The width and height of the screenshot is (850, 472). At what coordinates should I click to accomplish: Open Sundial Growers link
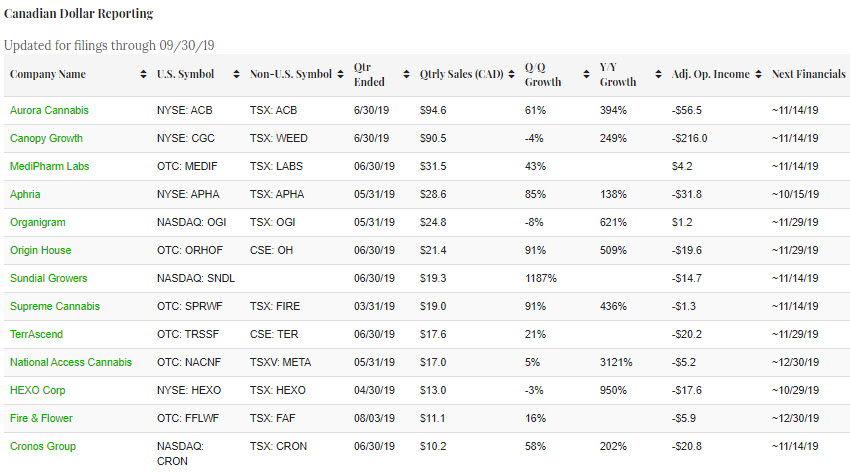click(x=48, y=278)
